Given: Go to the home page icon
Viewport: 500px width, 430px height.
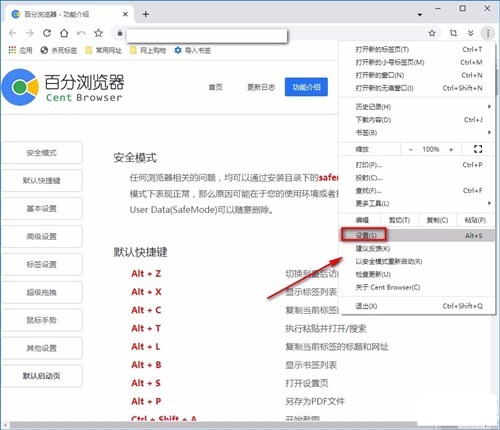Looking at the screenshot, I should pyautogui.click(x=64, y=33).
